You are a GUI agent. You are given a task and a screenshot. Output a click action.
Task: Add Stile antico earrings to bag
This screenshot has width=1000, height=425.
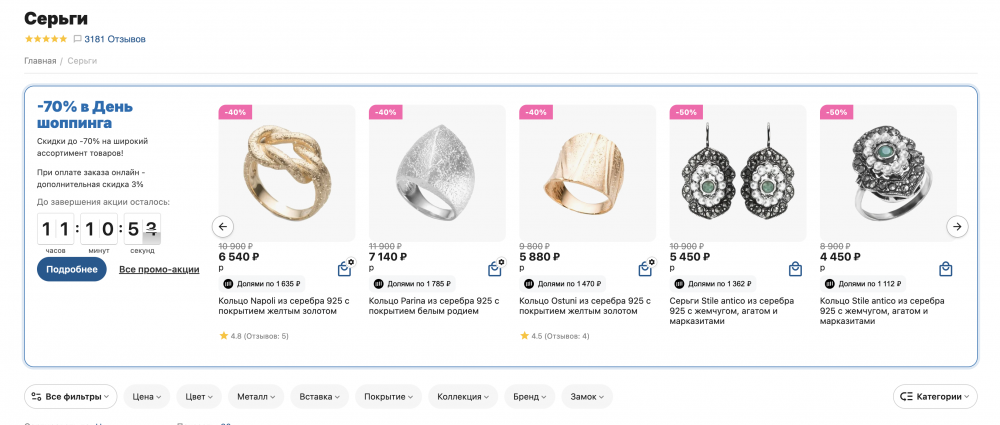click(x=795, y=268)
